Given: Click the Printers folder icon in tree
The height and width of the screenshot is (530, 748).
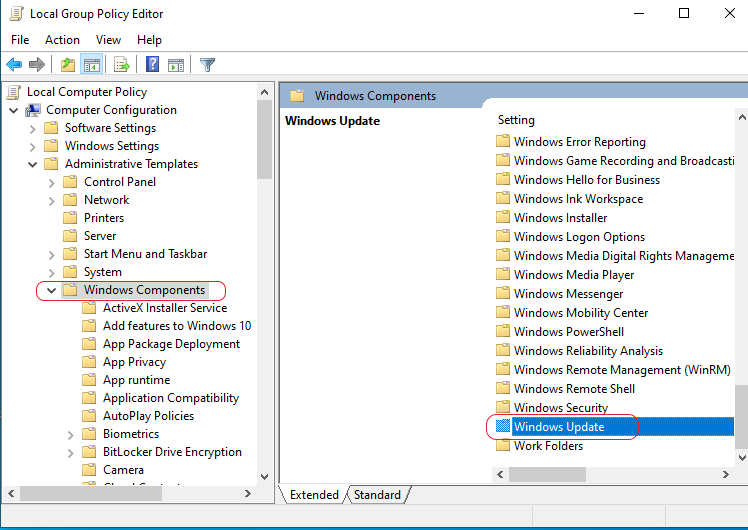Looking at the screenshot, I should click(70, 218).
